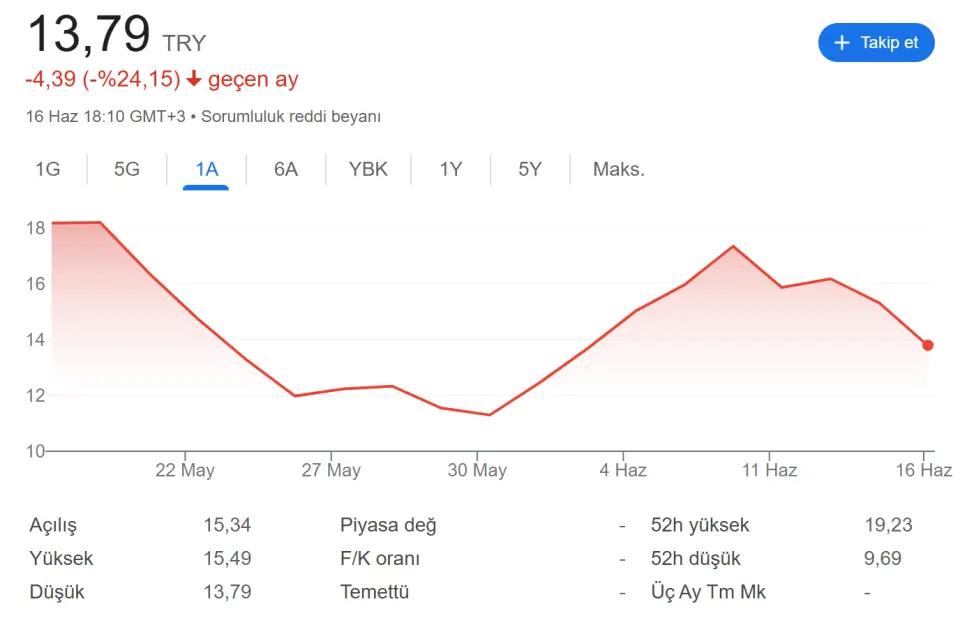Open the 6A six-month range
This screenshot has width=960, height=634.
tap(286, 169)
